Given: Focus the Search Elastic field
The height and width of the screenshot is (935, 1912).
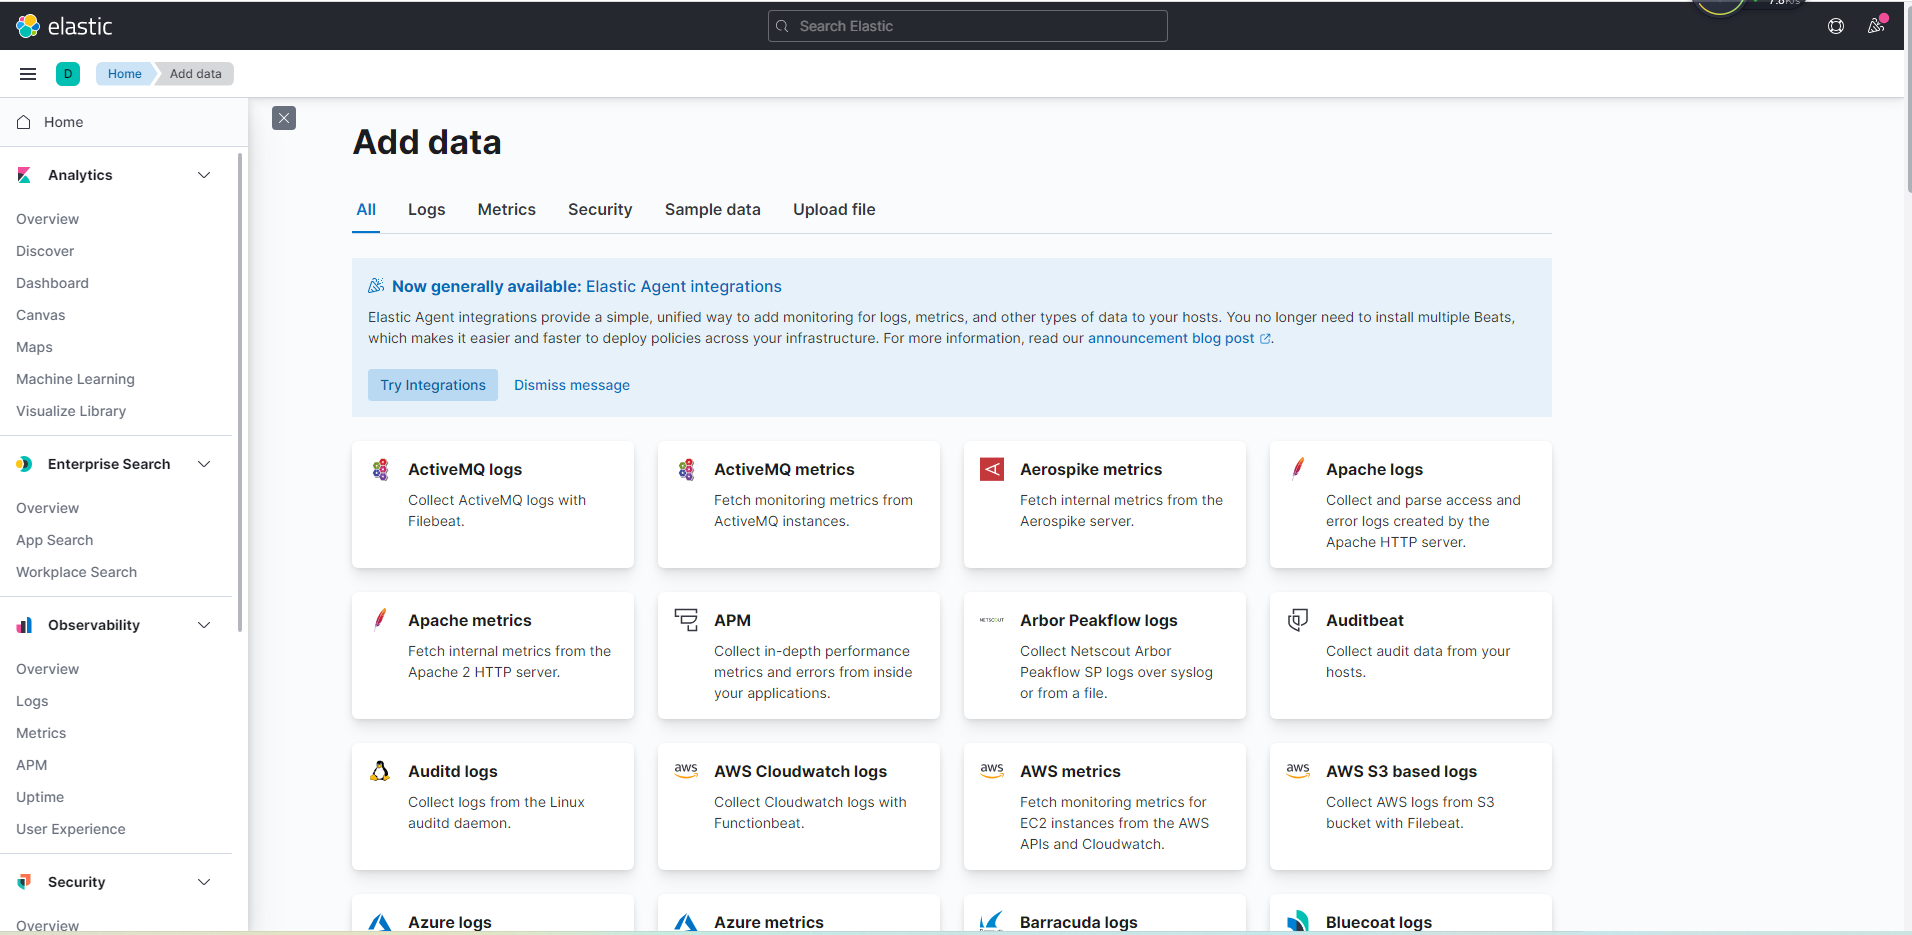Looking at the screenshot, I should (968, 26).
